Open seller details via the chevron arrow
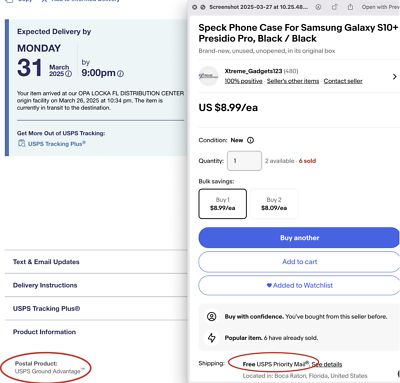This screenshot has width=400, height=383. 395,77
